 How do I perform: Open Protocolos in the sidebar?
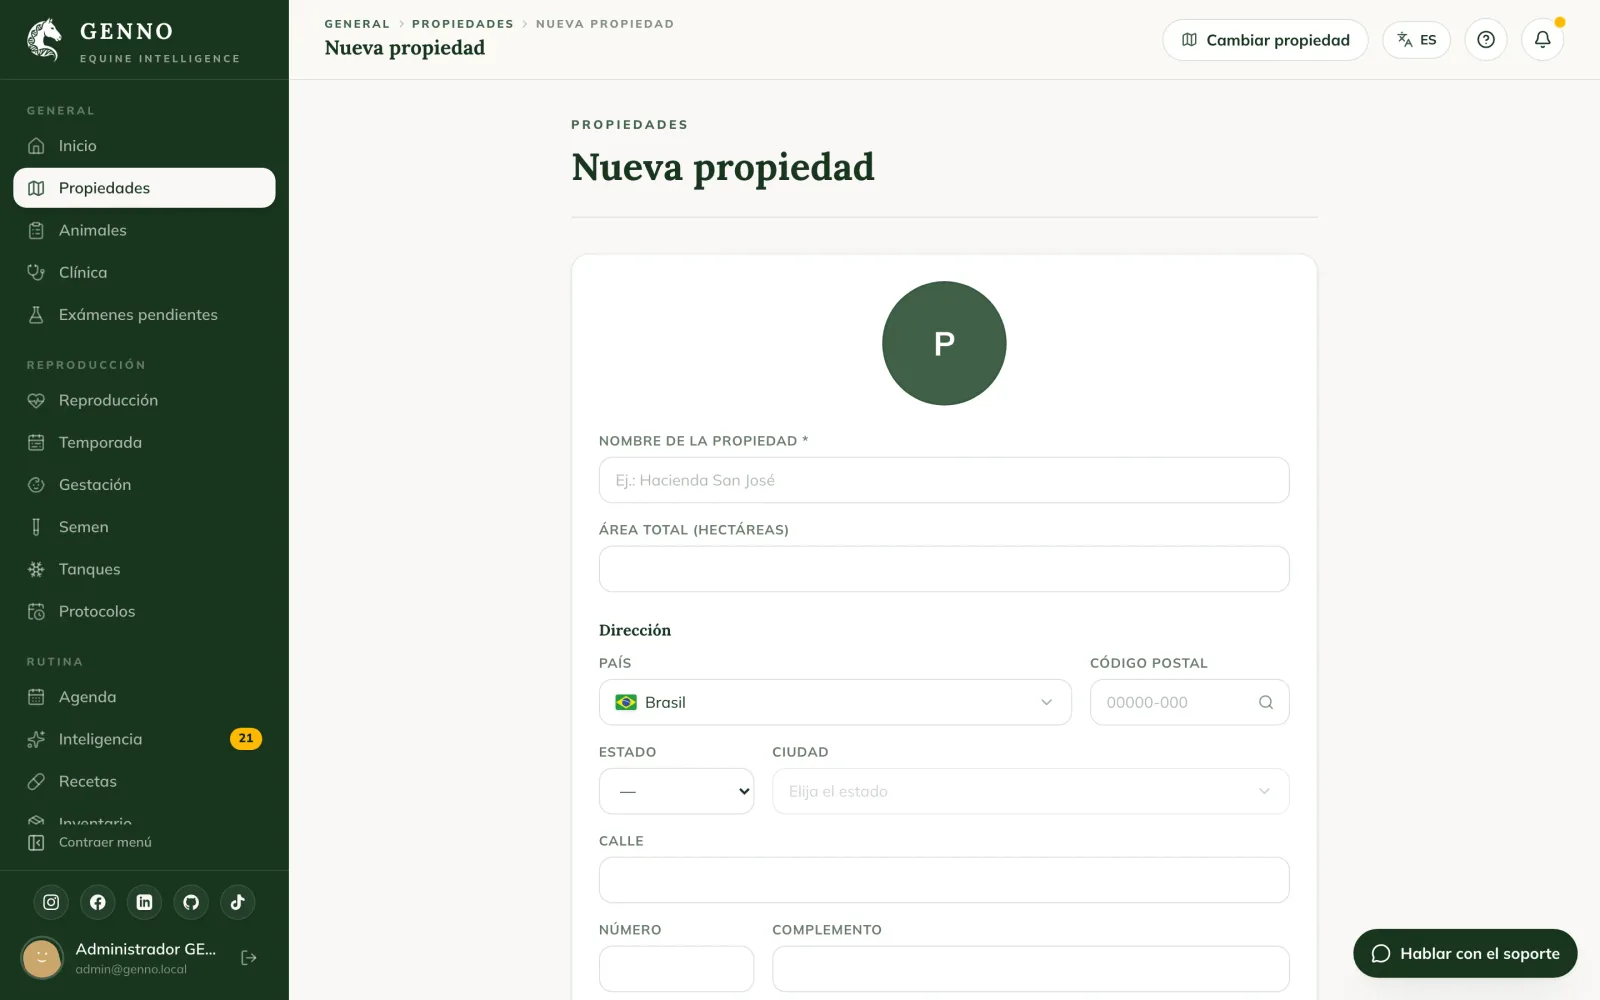click(144, 611)
